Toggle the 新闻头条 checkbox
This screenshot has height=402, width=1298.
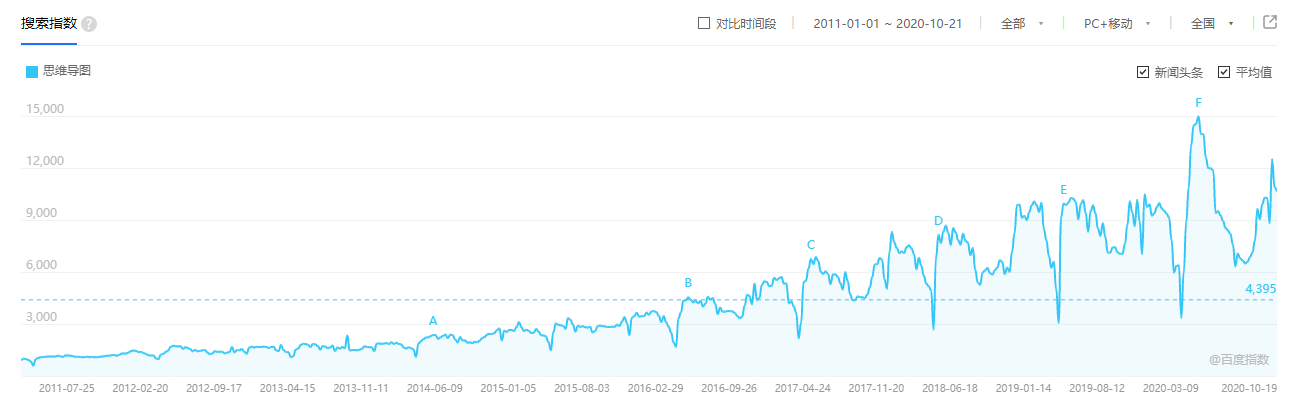tap(1143, 72)
